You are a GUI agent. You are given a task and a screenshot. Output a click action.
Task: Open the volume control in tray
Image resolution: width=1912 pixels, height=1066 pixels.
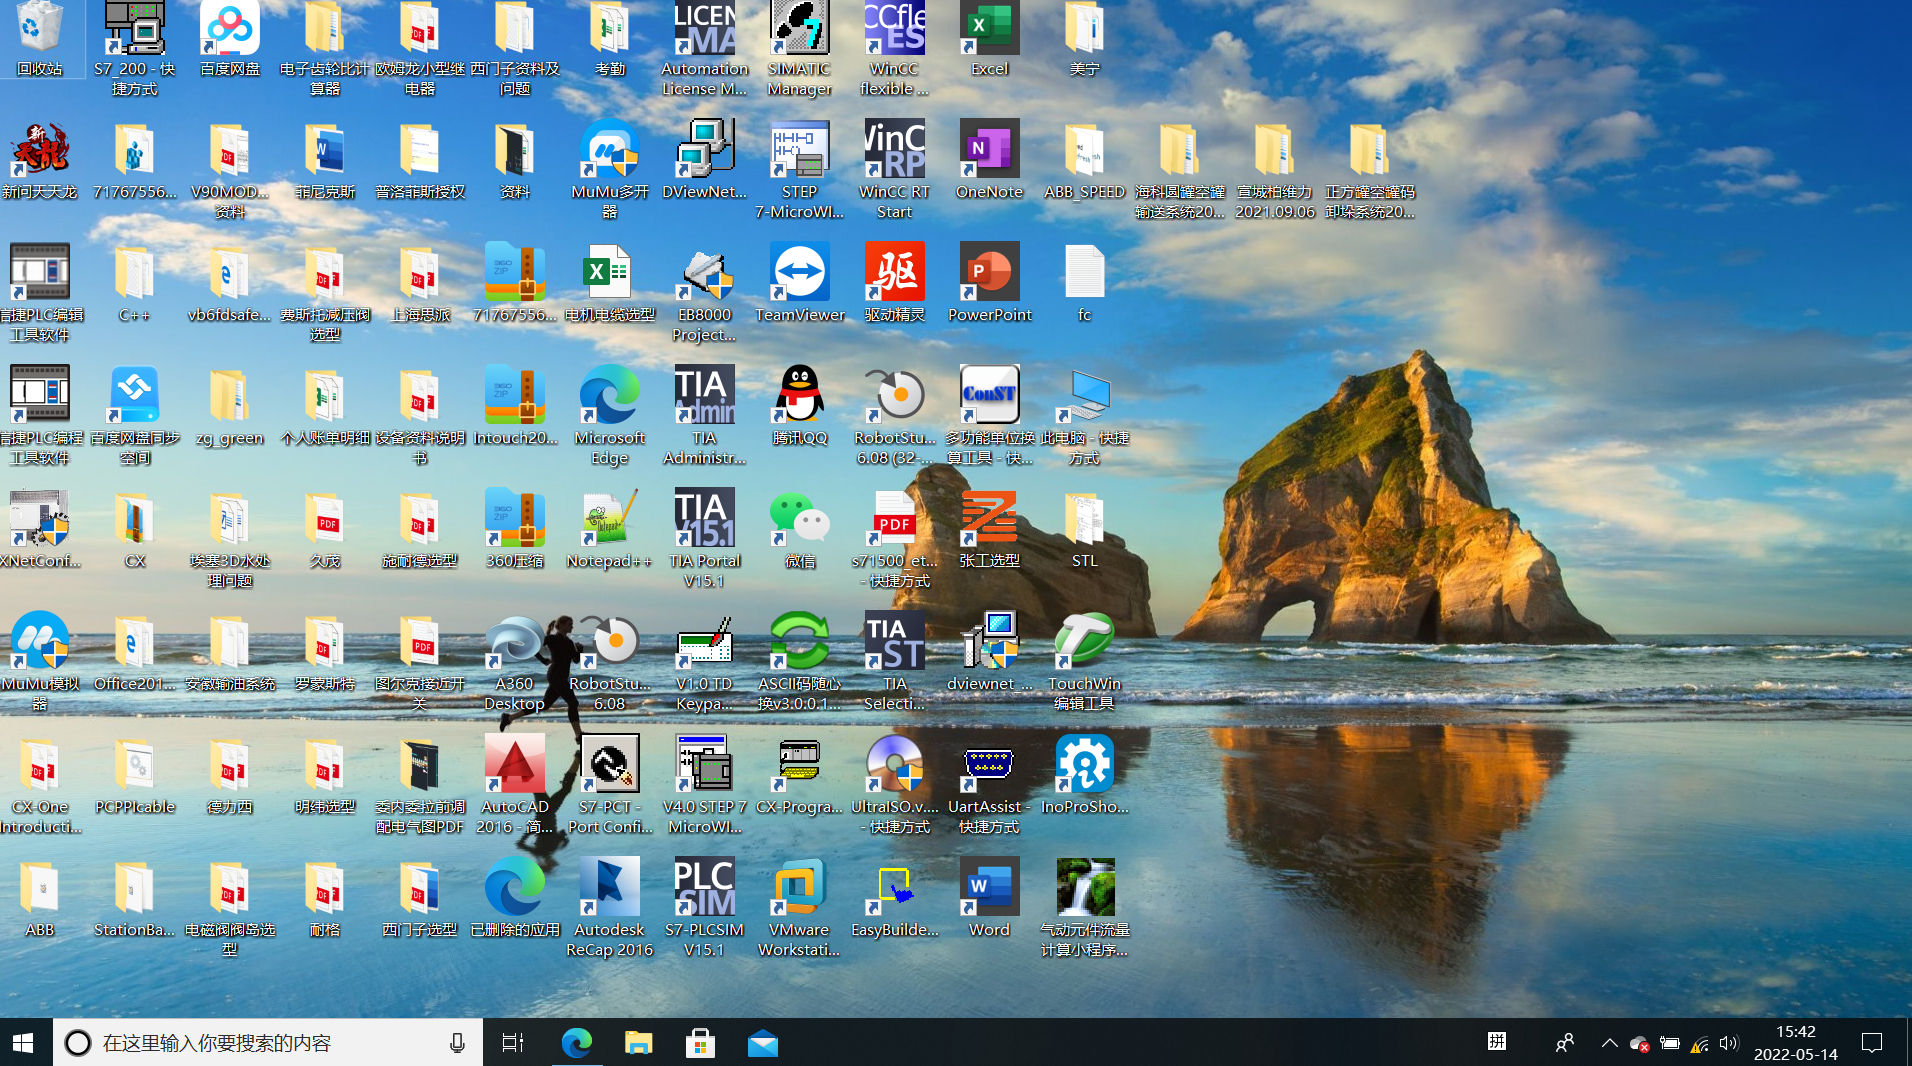pyautogui.click(x=1729, y=1043)
